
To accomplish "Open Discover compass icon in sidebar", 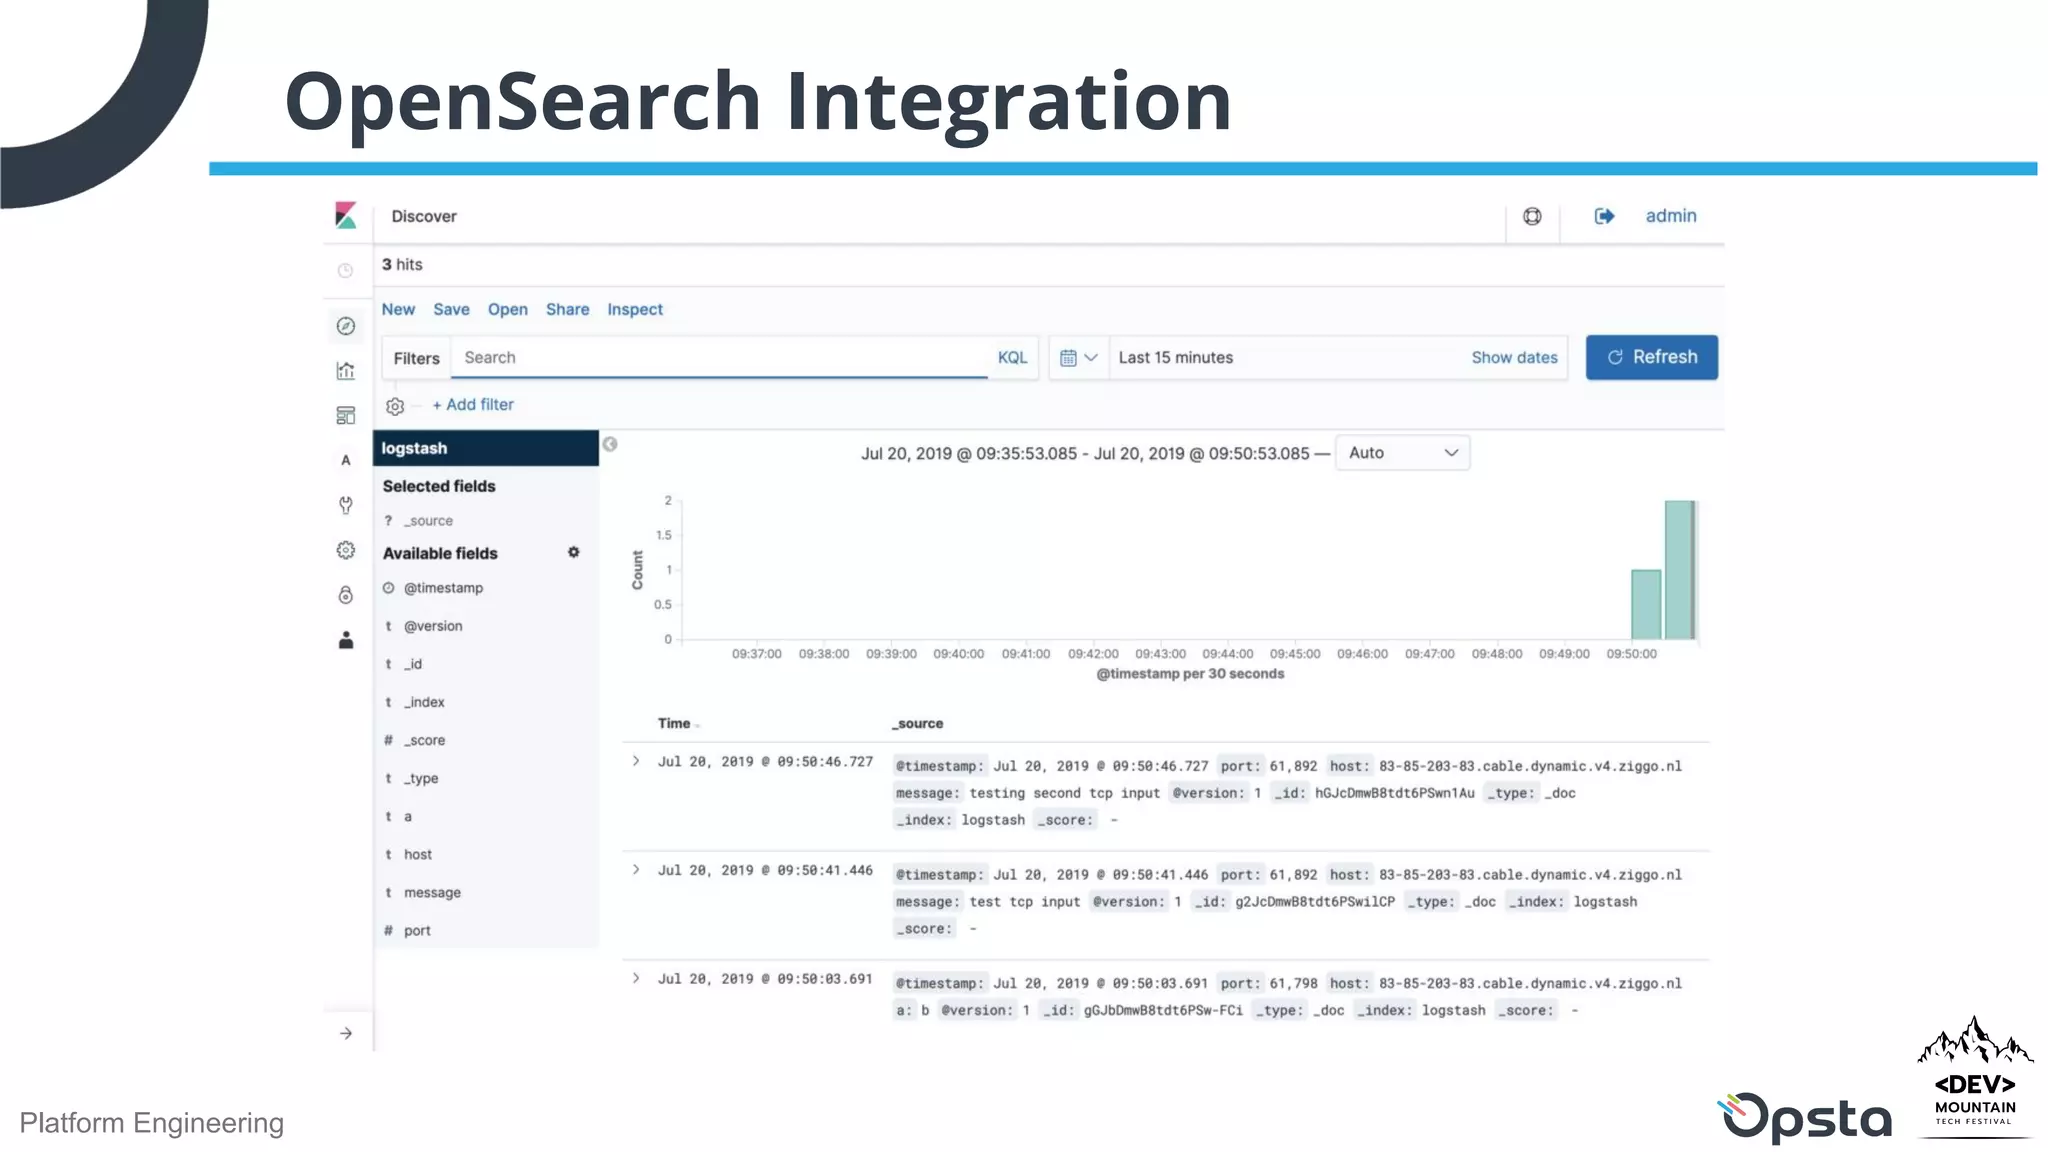I will click(x=345, y=326).
